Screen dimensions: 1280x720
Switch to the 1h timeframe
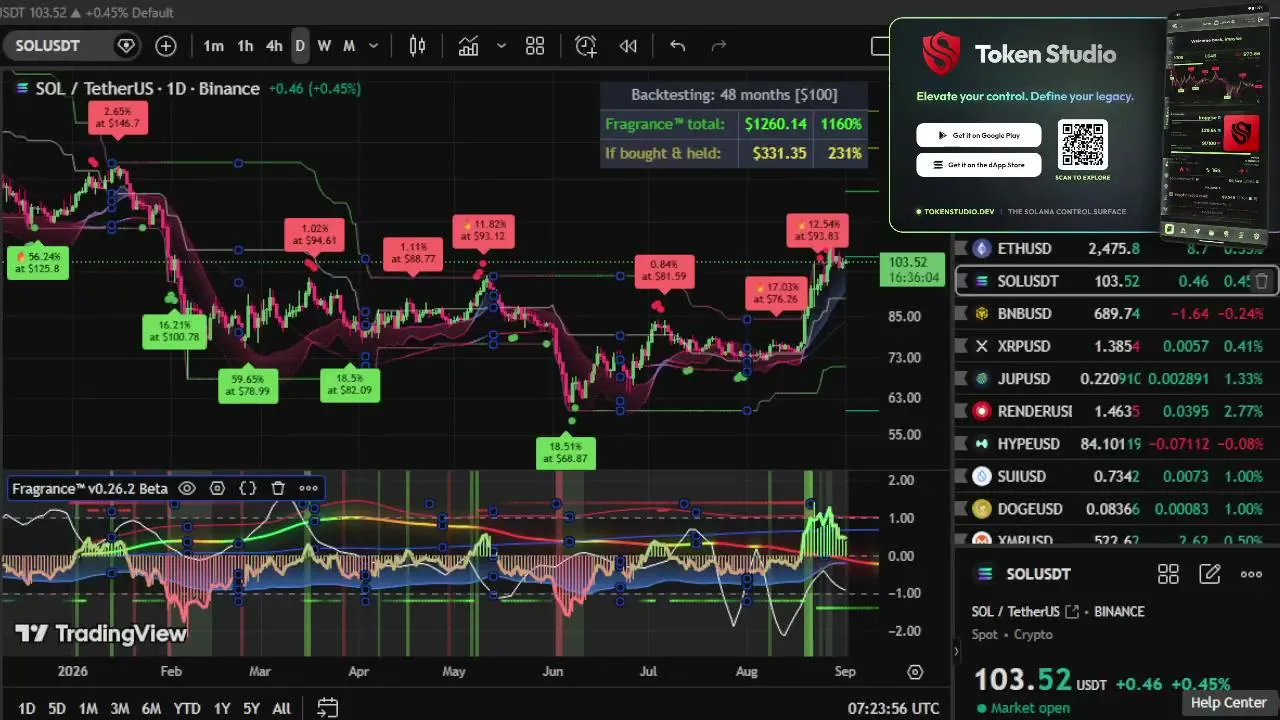[245, 46]
